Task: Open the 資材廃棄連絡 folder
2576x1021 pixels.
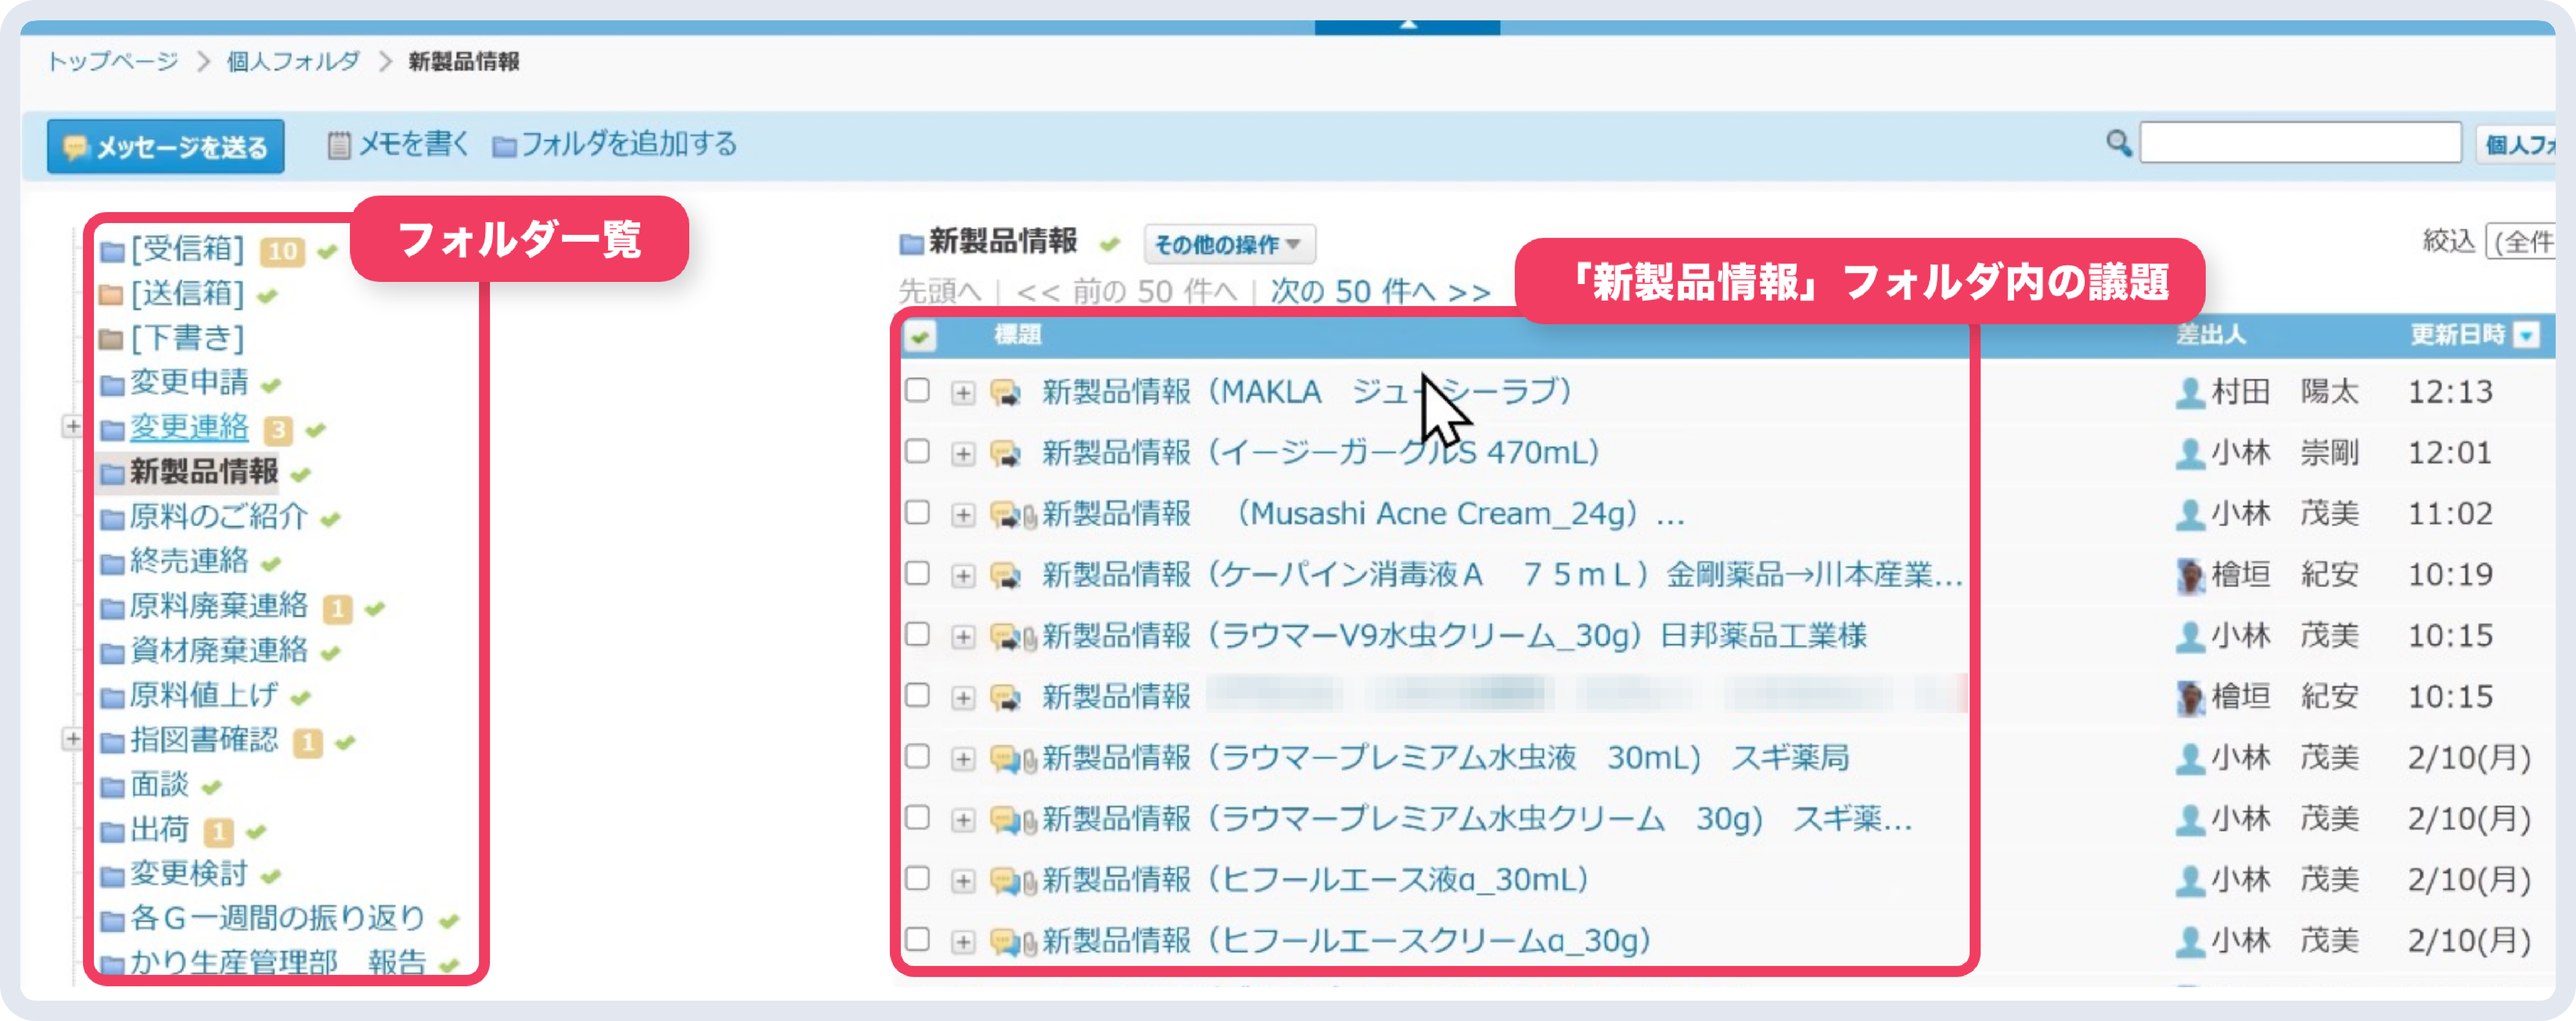Action: (x=219, y=650)
